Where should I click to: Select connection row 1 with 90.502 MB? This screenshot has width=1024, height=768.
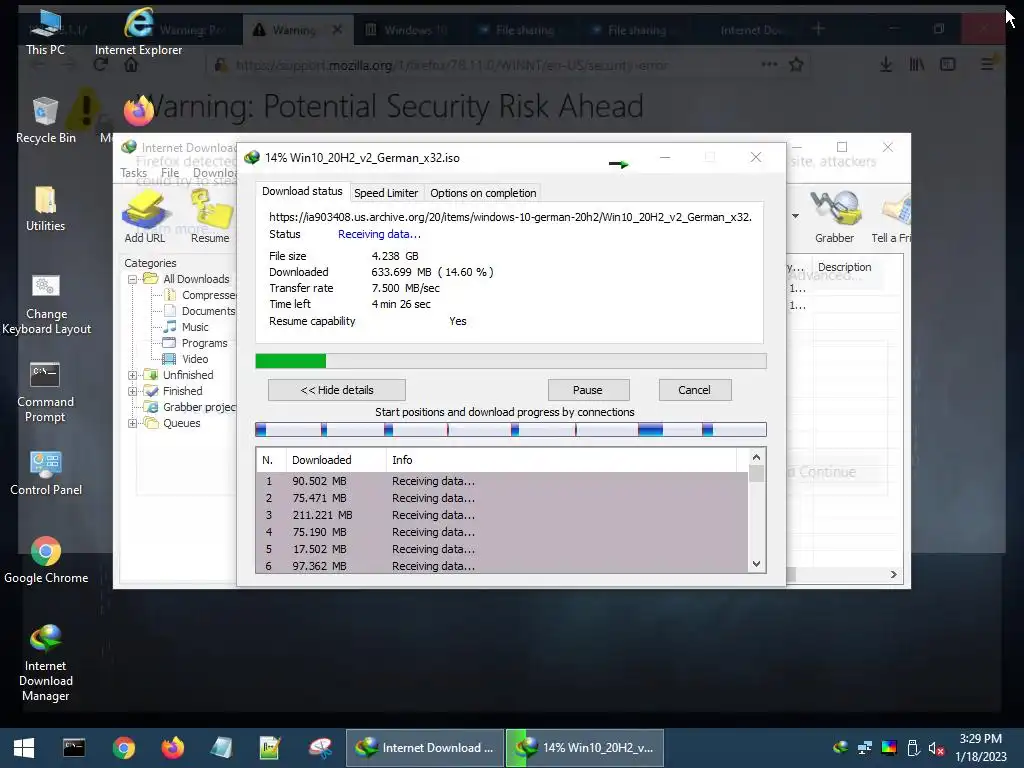502,481
